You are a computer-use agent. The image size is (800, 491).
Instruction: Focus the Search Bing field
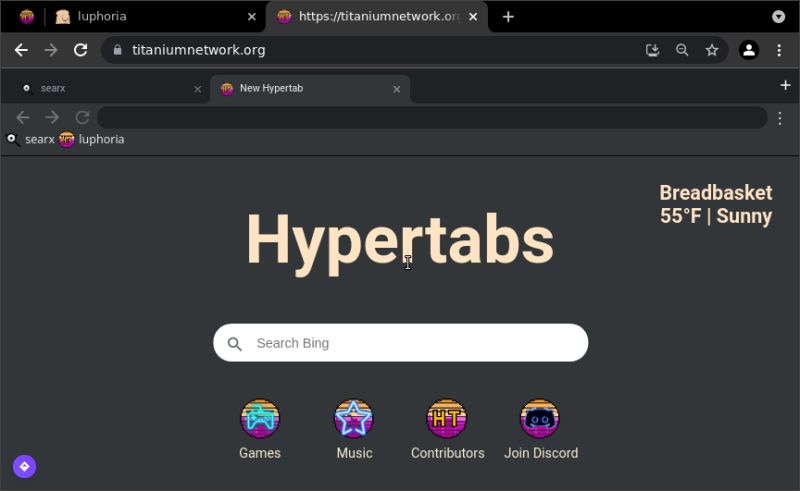401,343
